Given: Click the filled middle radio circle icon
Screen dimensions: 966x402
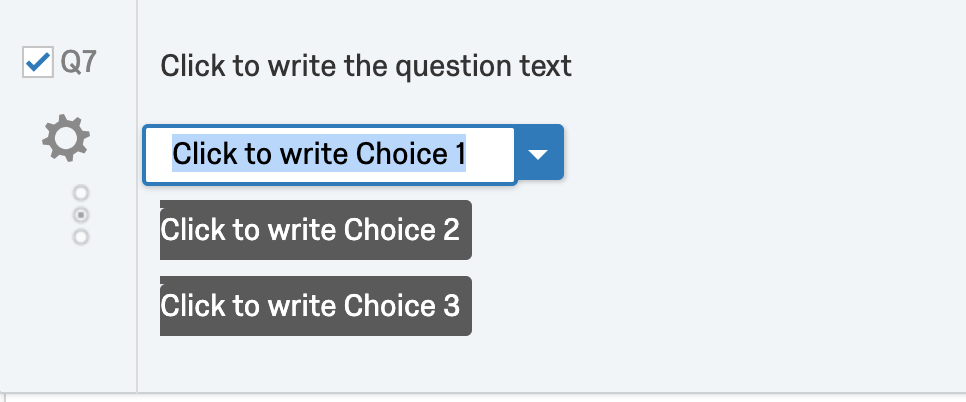Looking at the screenshot, I should [82, 214].
